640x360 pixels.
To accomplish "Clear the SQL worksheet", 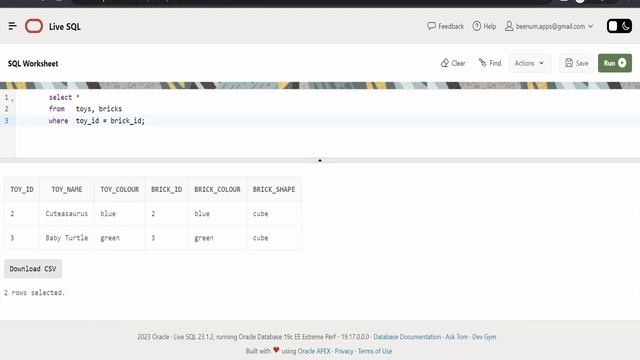I will pyautogui.click(x=453, y=63).
